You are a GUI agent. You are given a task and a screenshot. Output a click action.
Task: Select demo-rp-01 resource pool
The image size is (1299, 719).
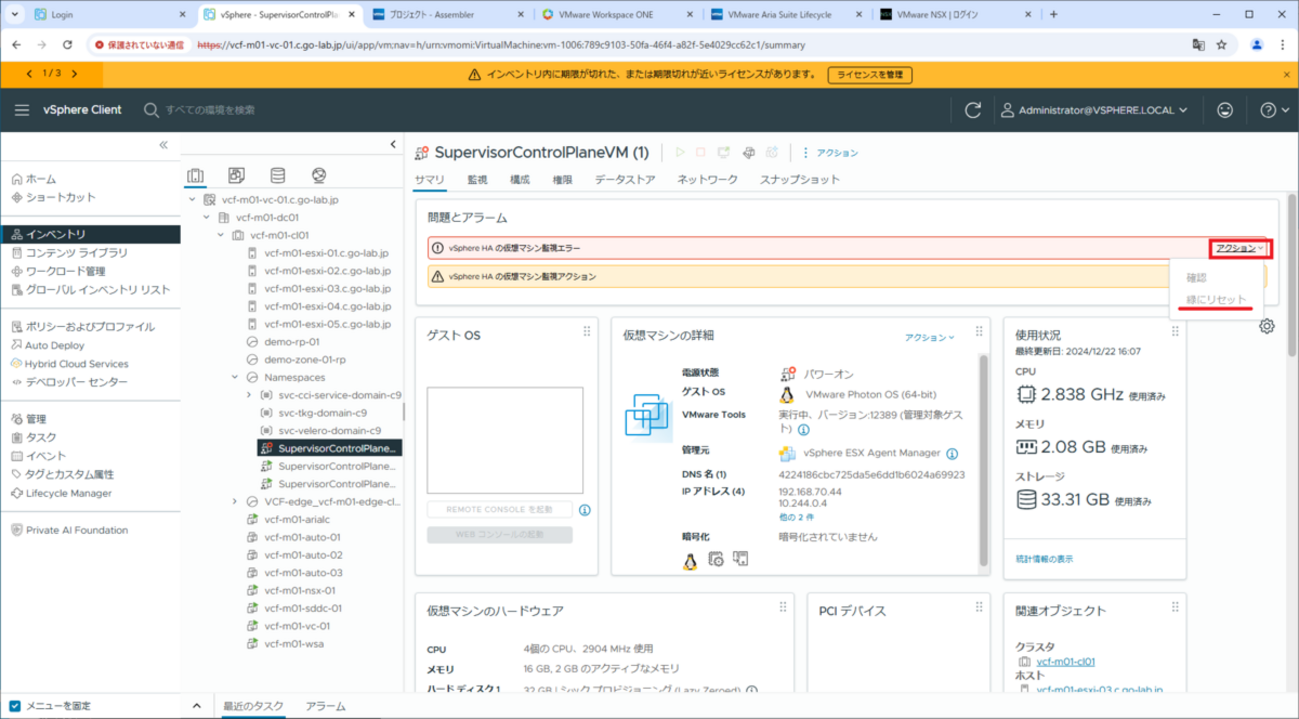tap(292, 342)
